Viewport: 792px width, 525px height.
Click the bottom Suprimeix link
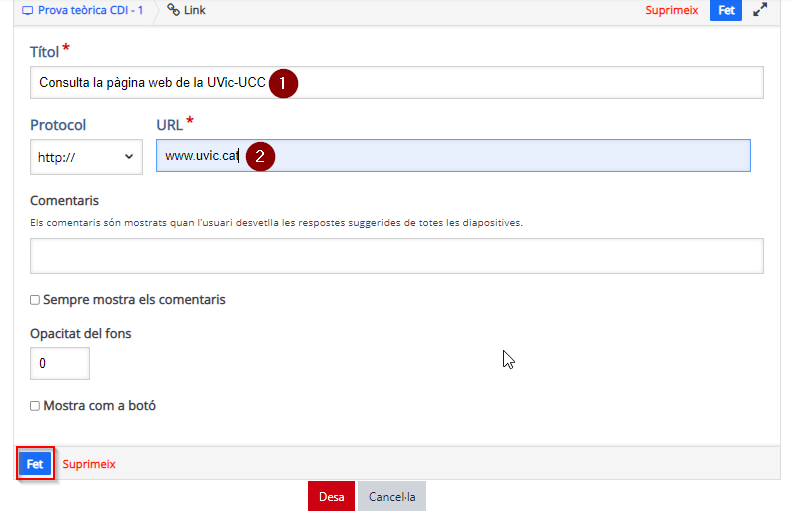click(x=89, y=464)
